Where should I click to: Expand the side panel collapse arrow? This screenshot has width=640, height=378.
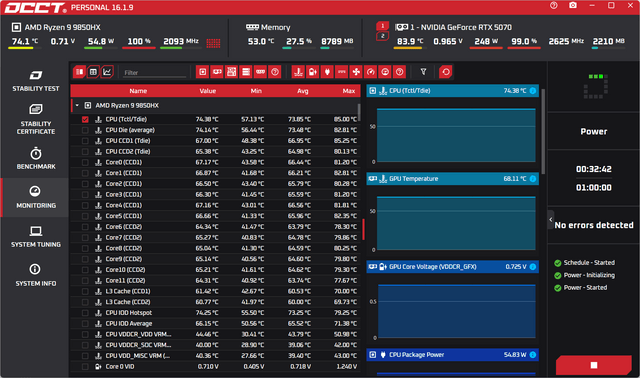551,220
